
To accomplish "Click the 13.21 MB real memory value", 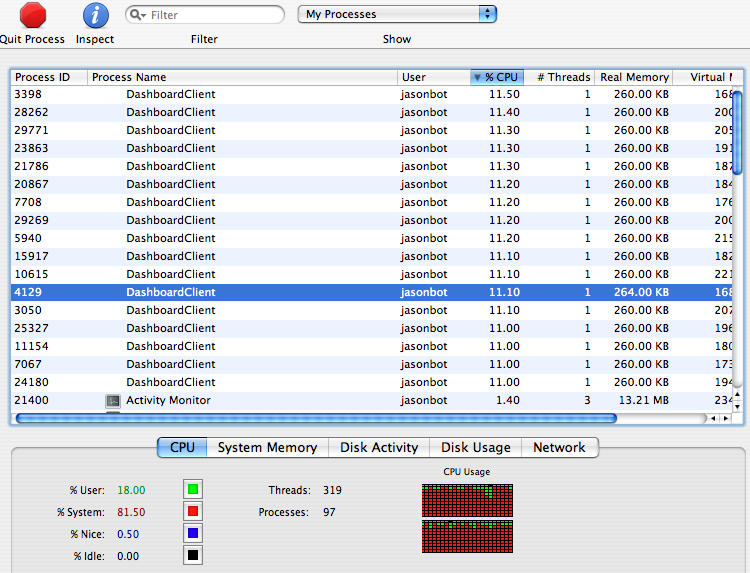I will pyautogui.click(x=643, y=400).
